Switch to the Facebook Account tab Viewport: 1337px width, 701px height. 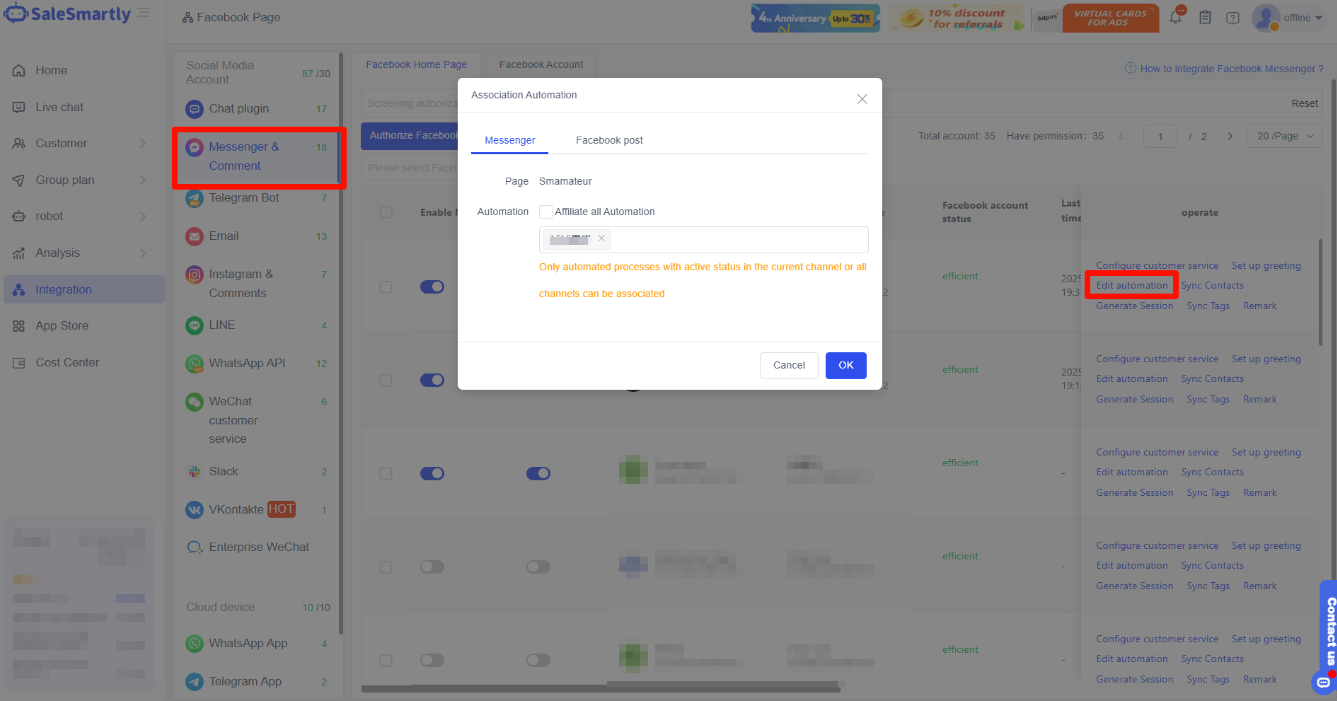coord(541,65)
